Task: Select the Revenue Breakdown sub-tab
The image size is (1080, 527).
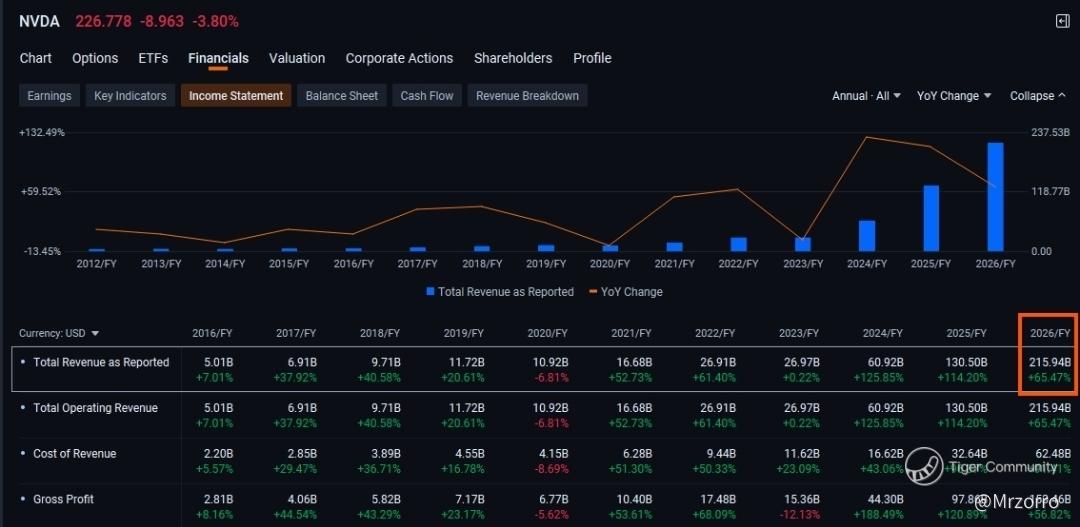Action: tap(527, 96)
